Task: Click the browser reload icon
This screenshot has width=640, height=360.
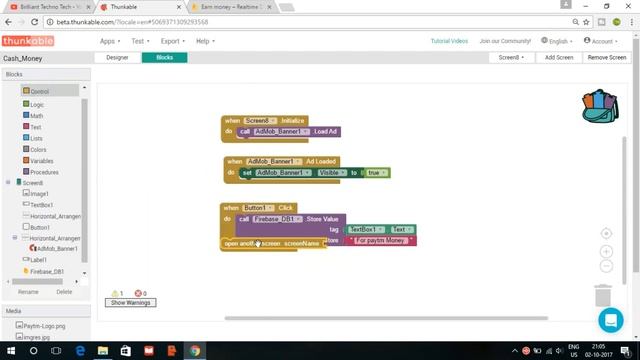Action: 35,22
